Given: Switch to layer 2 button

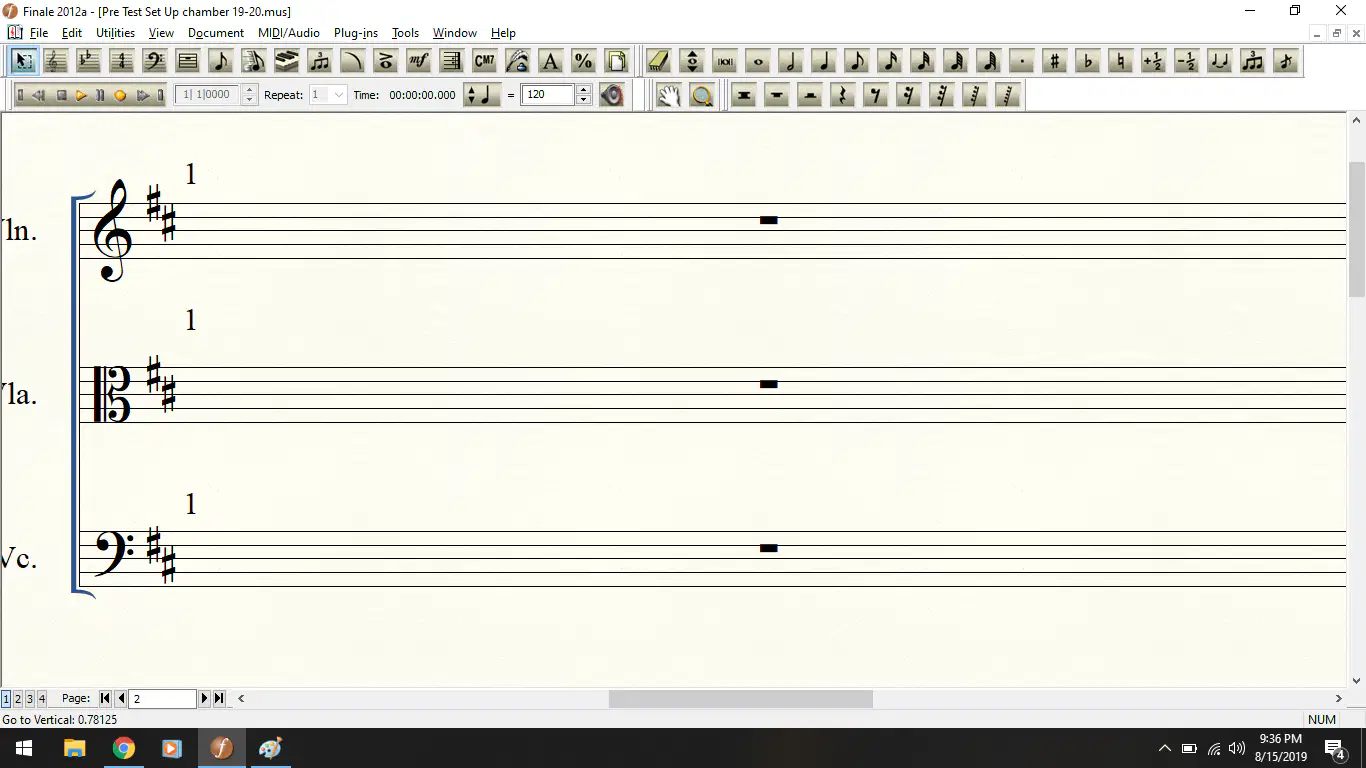Looking at the screenshot, I should click(x=18, y=698).
